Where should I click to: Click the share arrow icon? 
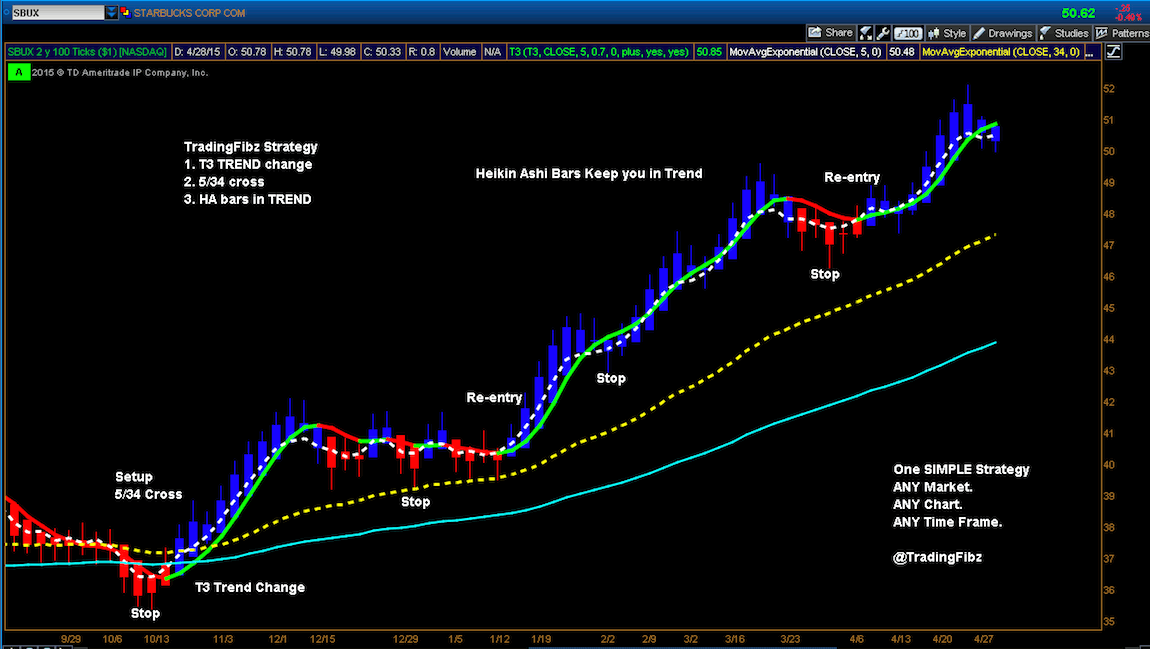(815, 33)
